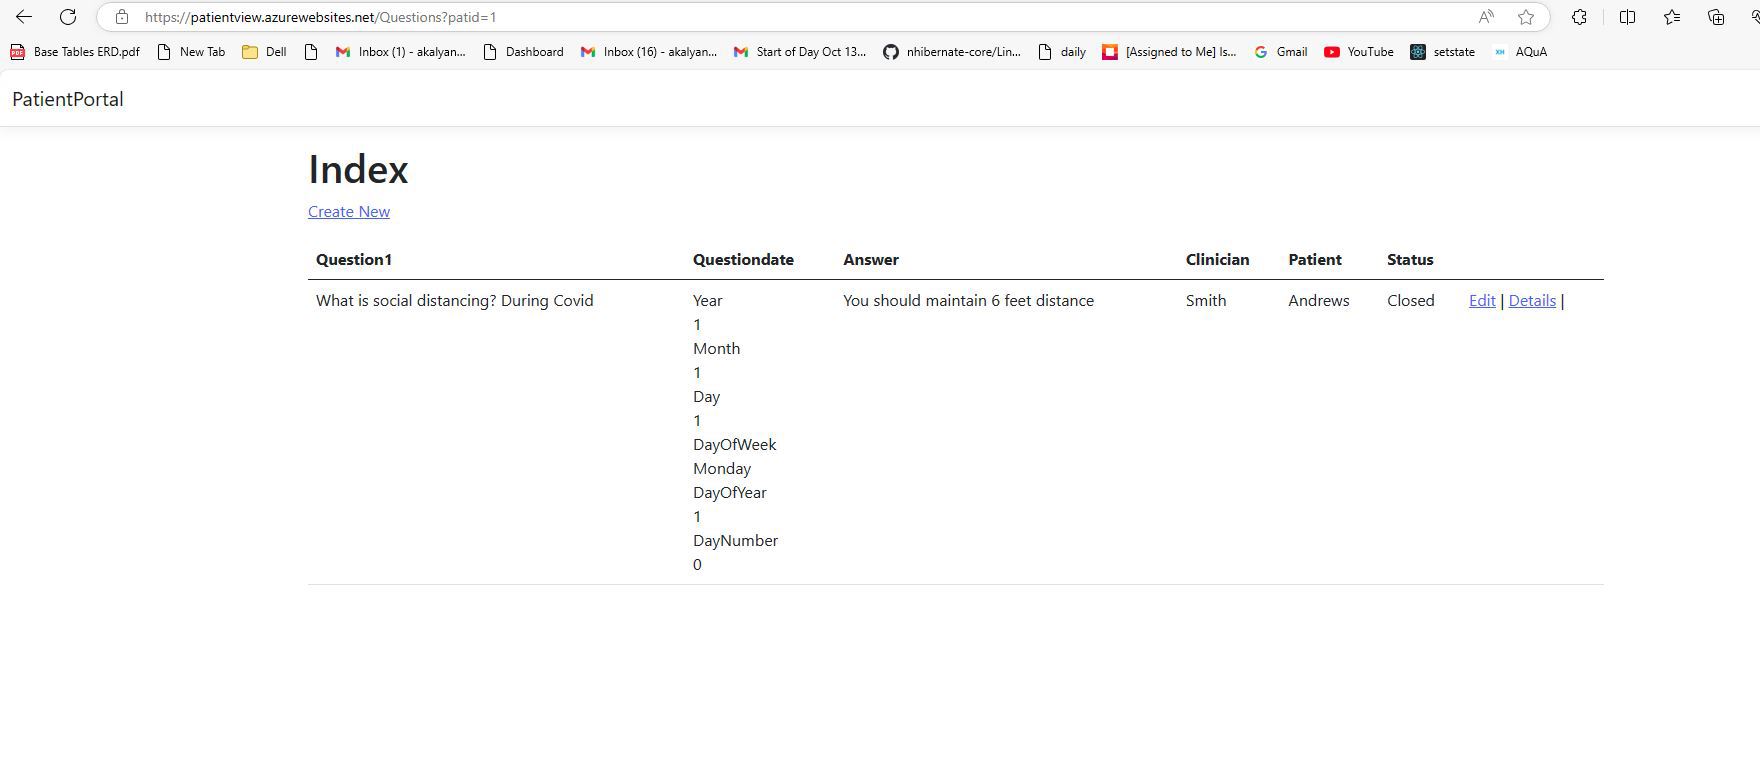Open Inbox (16) Gmail bookmark

[648, 52]
